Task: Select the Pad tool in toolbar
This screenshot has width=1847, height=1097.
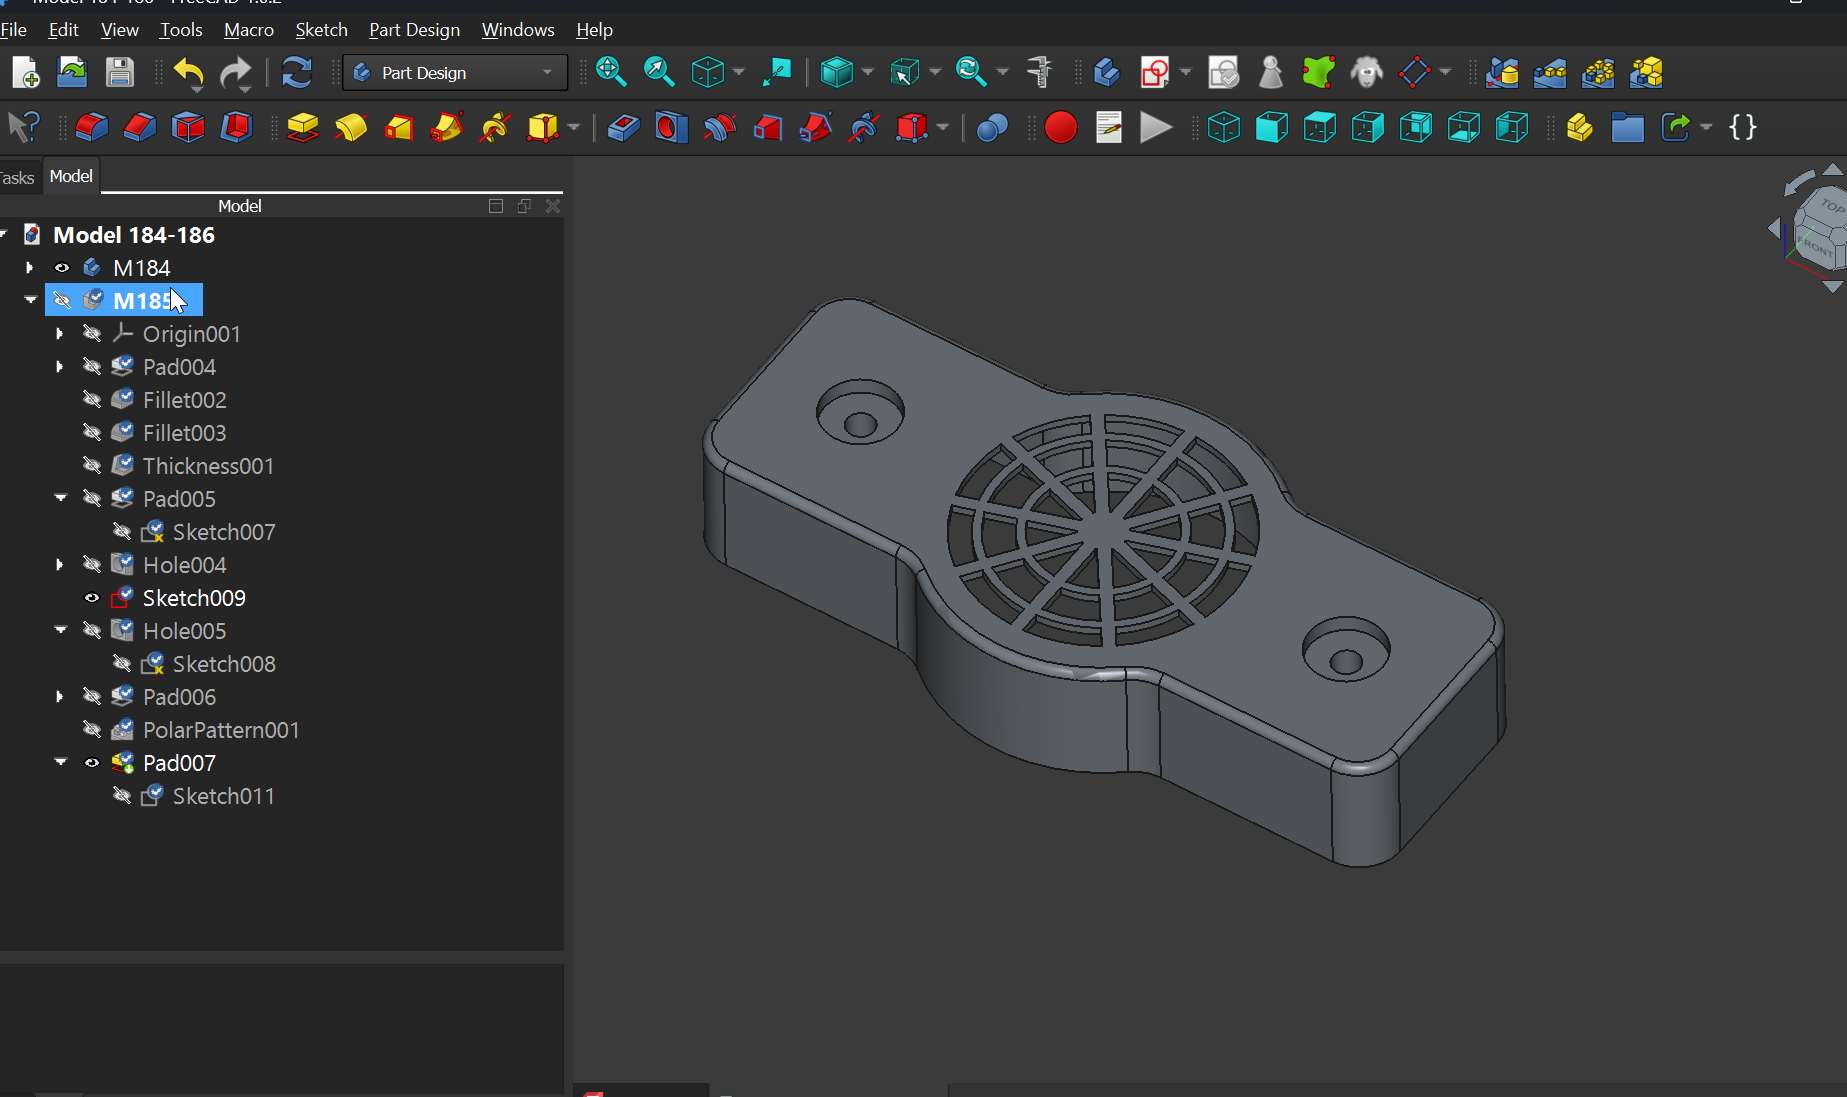Action: pos(302,128)
